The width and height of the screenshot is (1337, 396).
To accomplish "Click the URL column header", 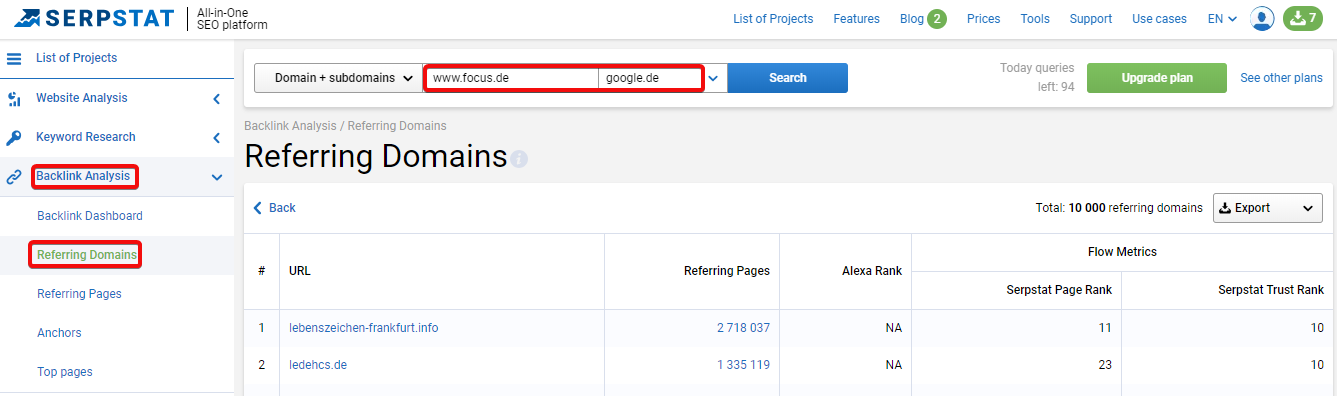I will click(300, 271).
